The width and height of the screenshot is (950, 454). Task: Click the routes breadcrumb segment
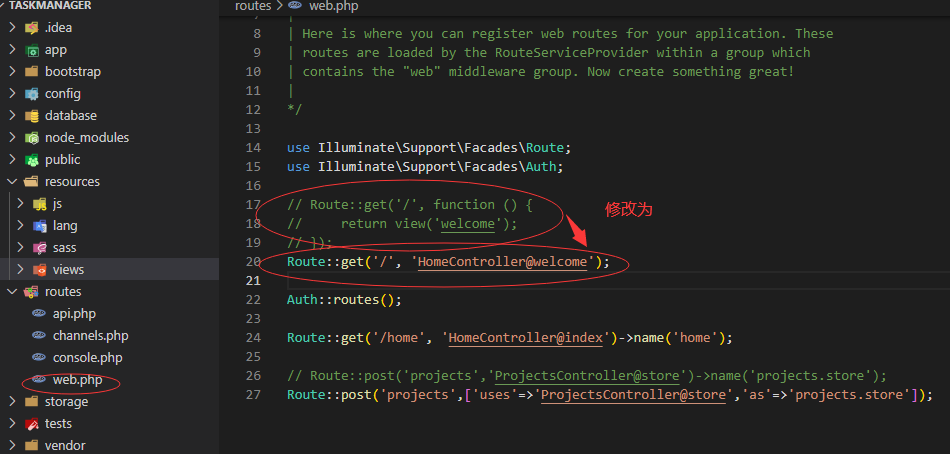point(253,6)
